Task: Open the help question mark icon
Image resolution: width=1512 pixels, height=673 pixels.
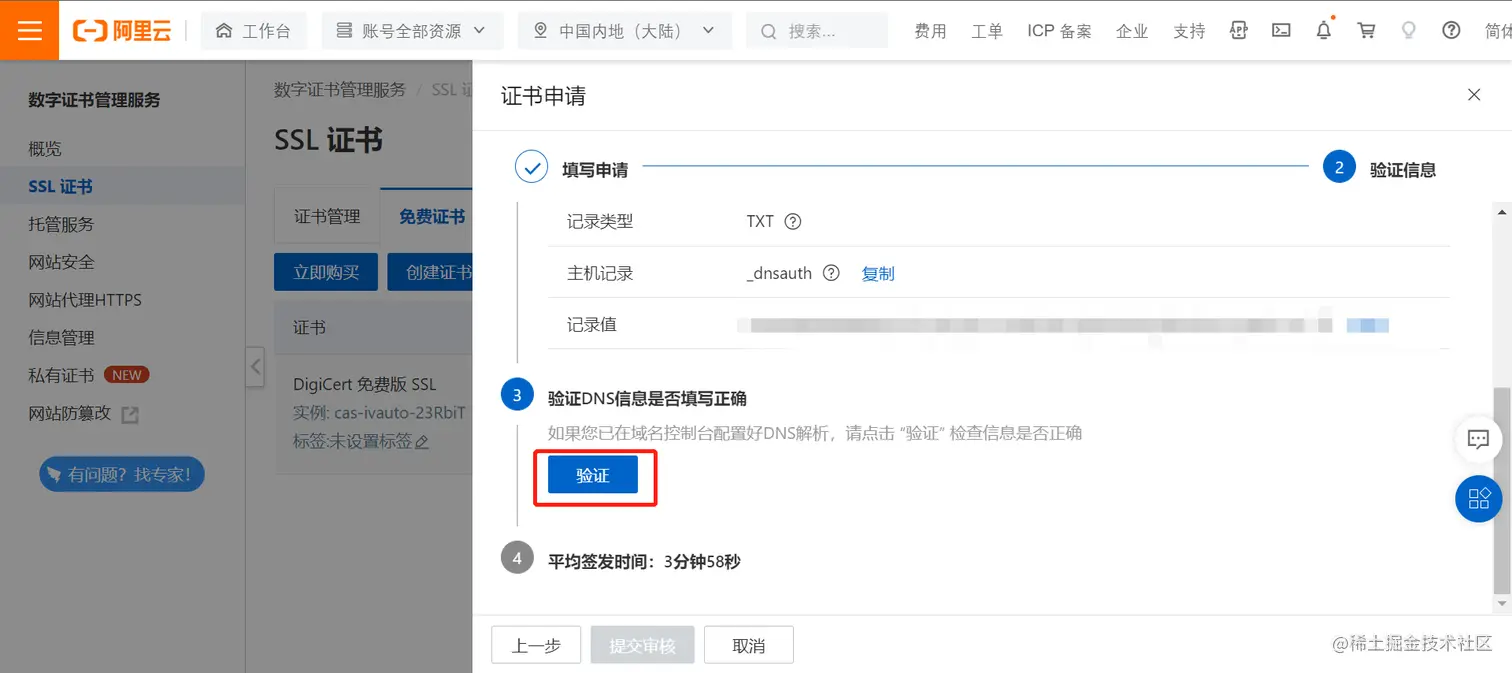Action: coord(1451,30)
